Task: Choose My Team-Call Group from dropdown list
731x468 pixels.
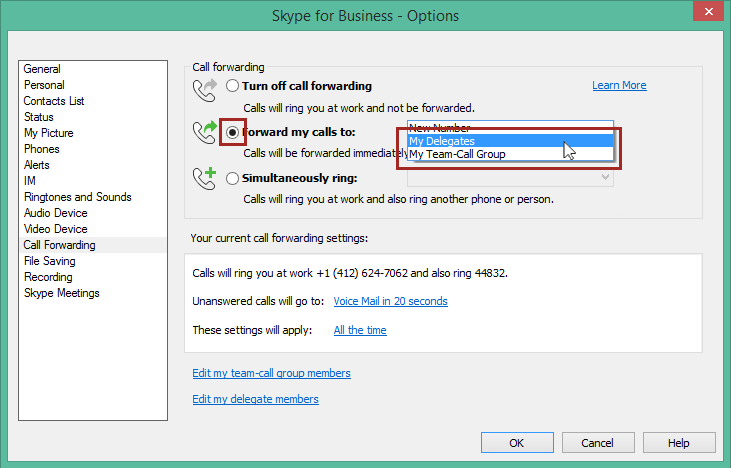Action: point(510,154)
